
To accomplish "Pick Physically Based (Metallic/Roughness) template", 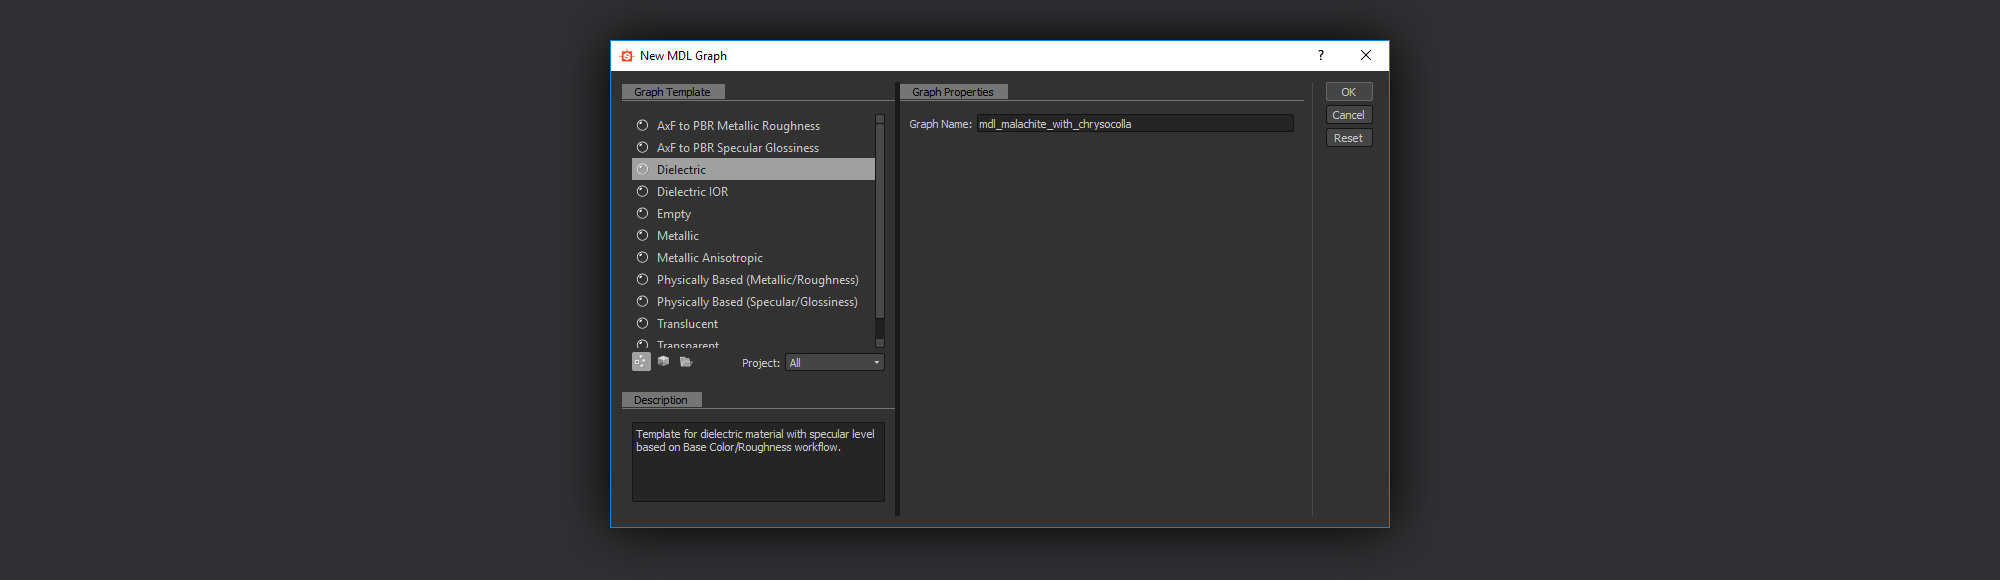I will click(x=753, y=280).
